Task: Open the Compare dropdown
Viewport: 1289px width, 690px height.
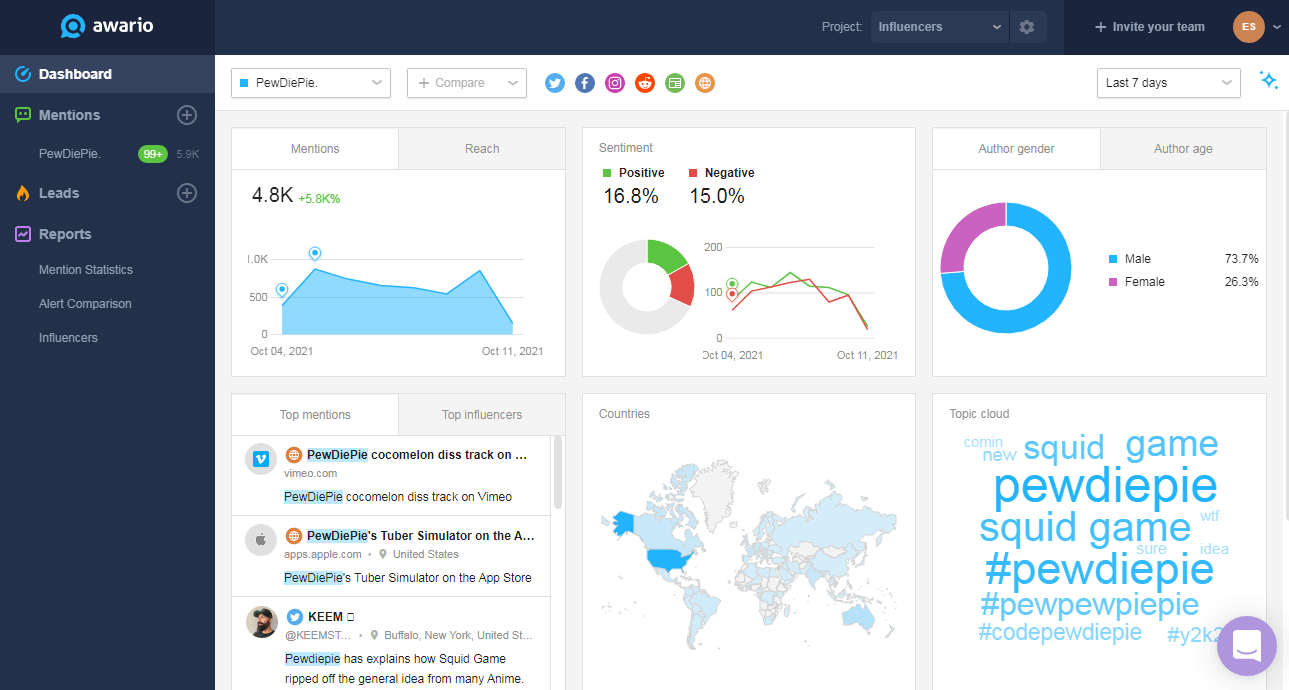Action: [467, 83]
